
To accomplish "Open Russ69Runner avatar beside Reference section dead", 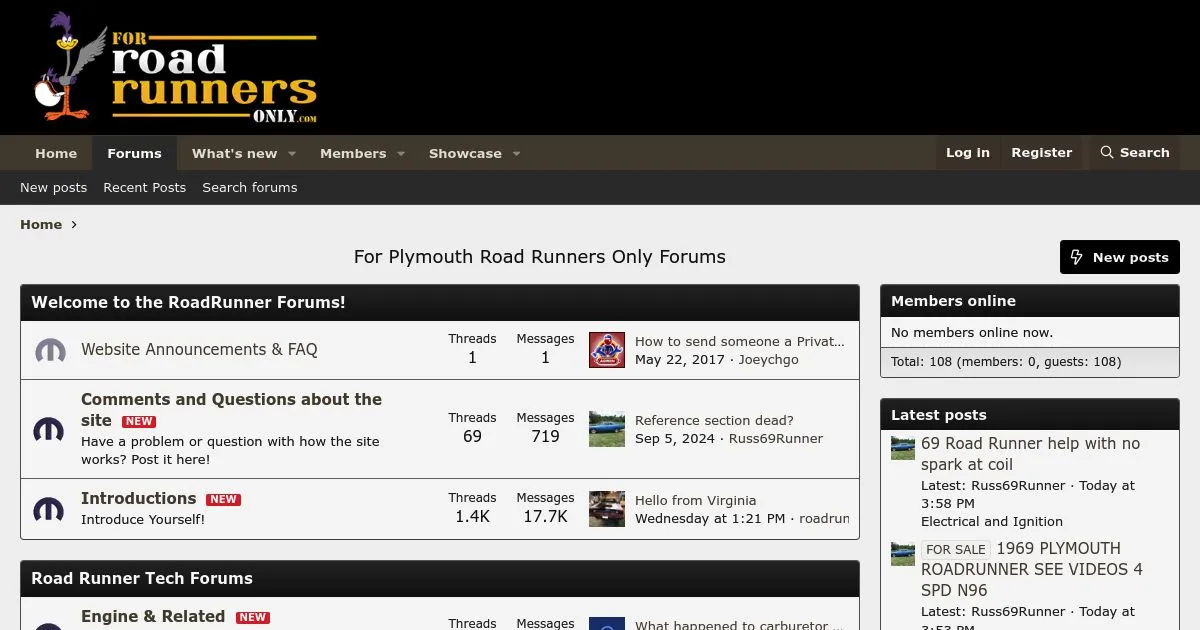I will (x=607, y=429).
